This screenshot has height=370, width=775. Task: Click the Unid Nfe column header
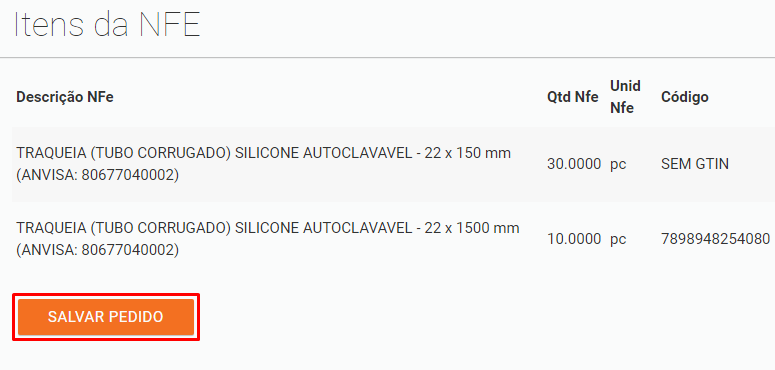625,97
